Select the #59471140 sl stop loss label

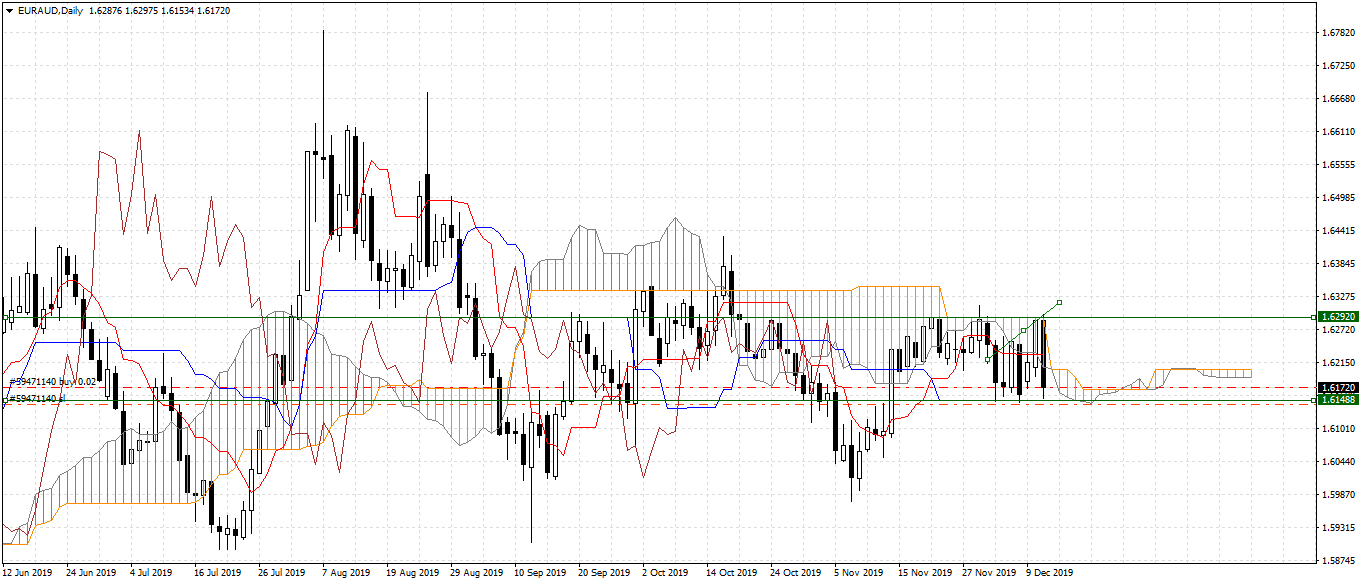coord(38,398)
